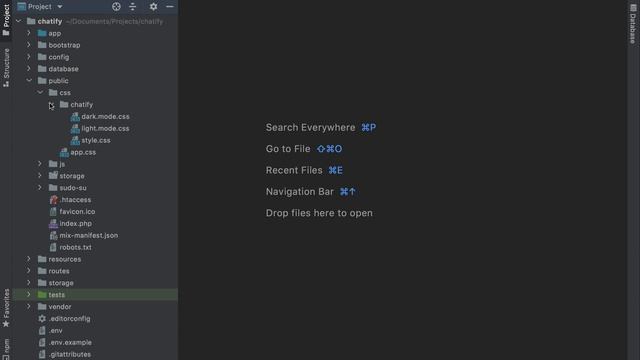Expand the vendor folder
Image resolution: width=640 pixels, height=360 pixels.
[29, 306]
